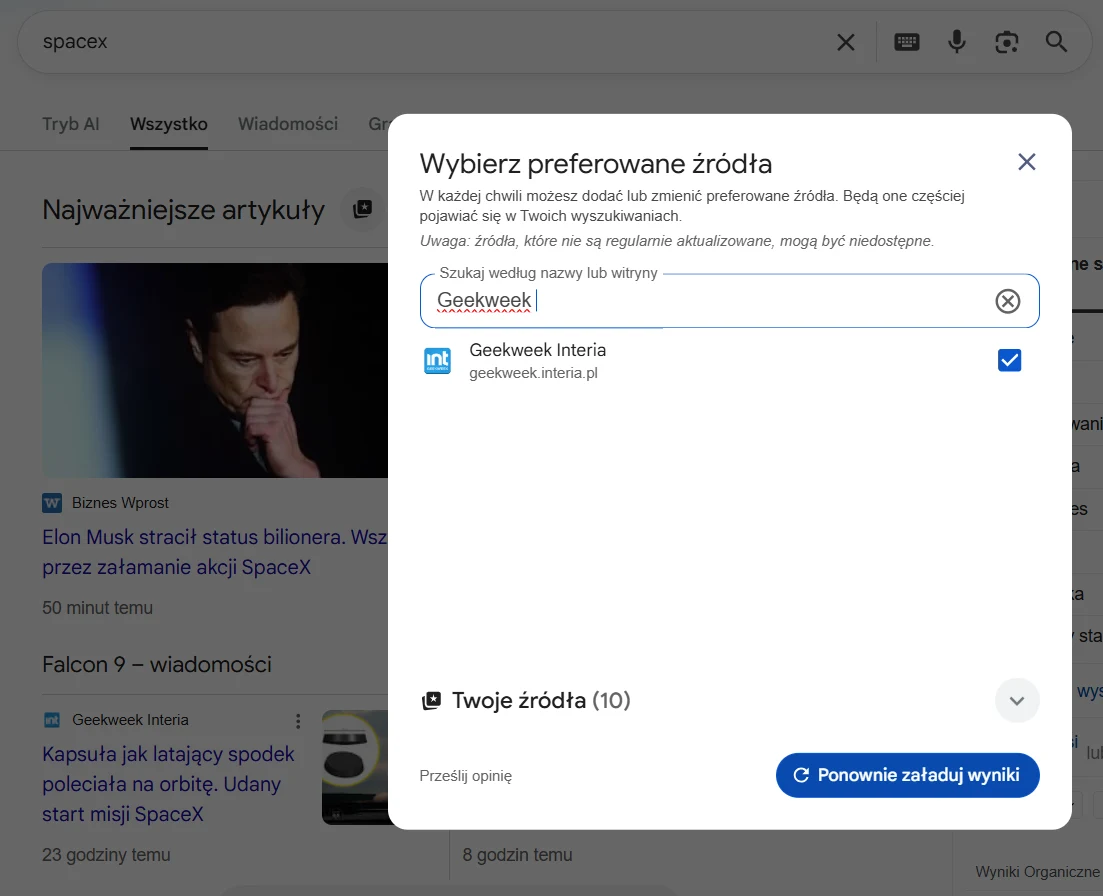Click geekweek.interia.pl domain text
Screen dimensions: 1103x896
(x=533, y=373)
